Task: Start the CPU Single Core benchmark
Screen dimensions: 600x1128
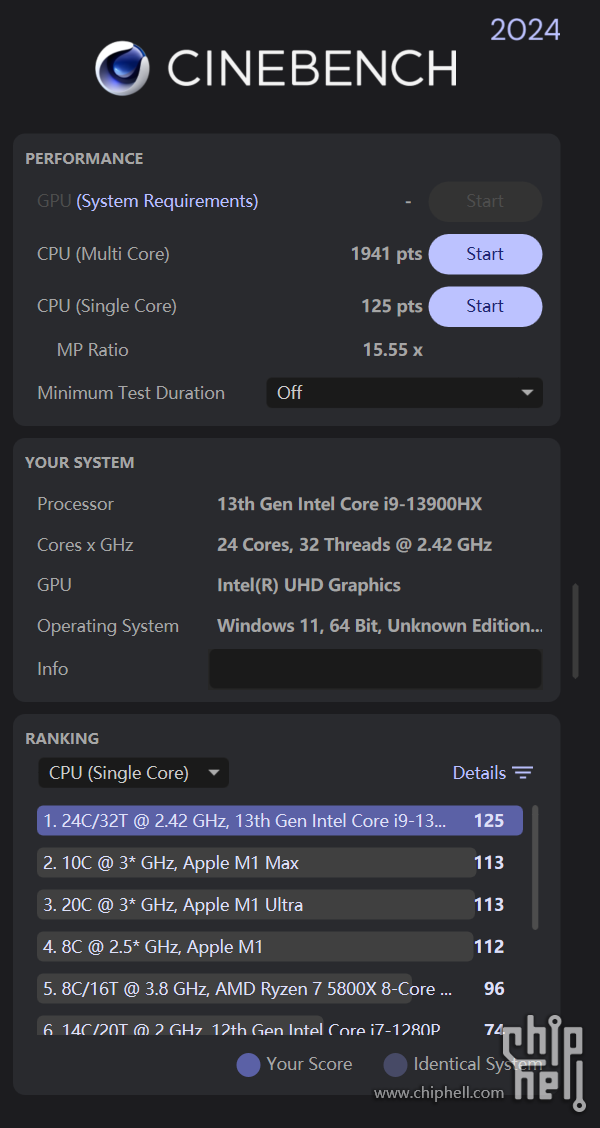Action: pyautogui.click(x=486, y=306)
